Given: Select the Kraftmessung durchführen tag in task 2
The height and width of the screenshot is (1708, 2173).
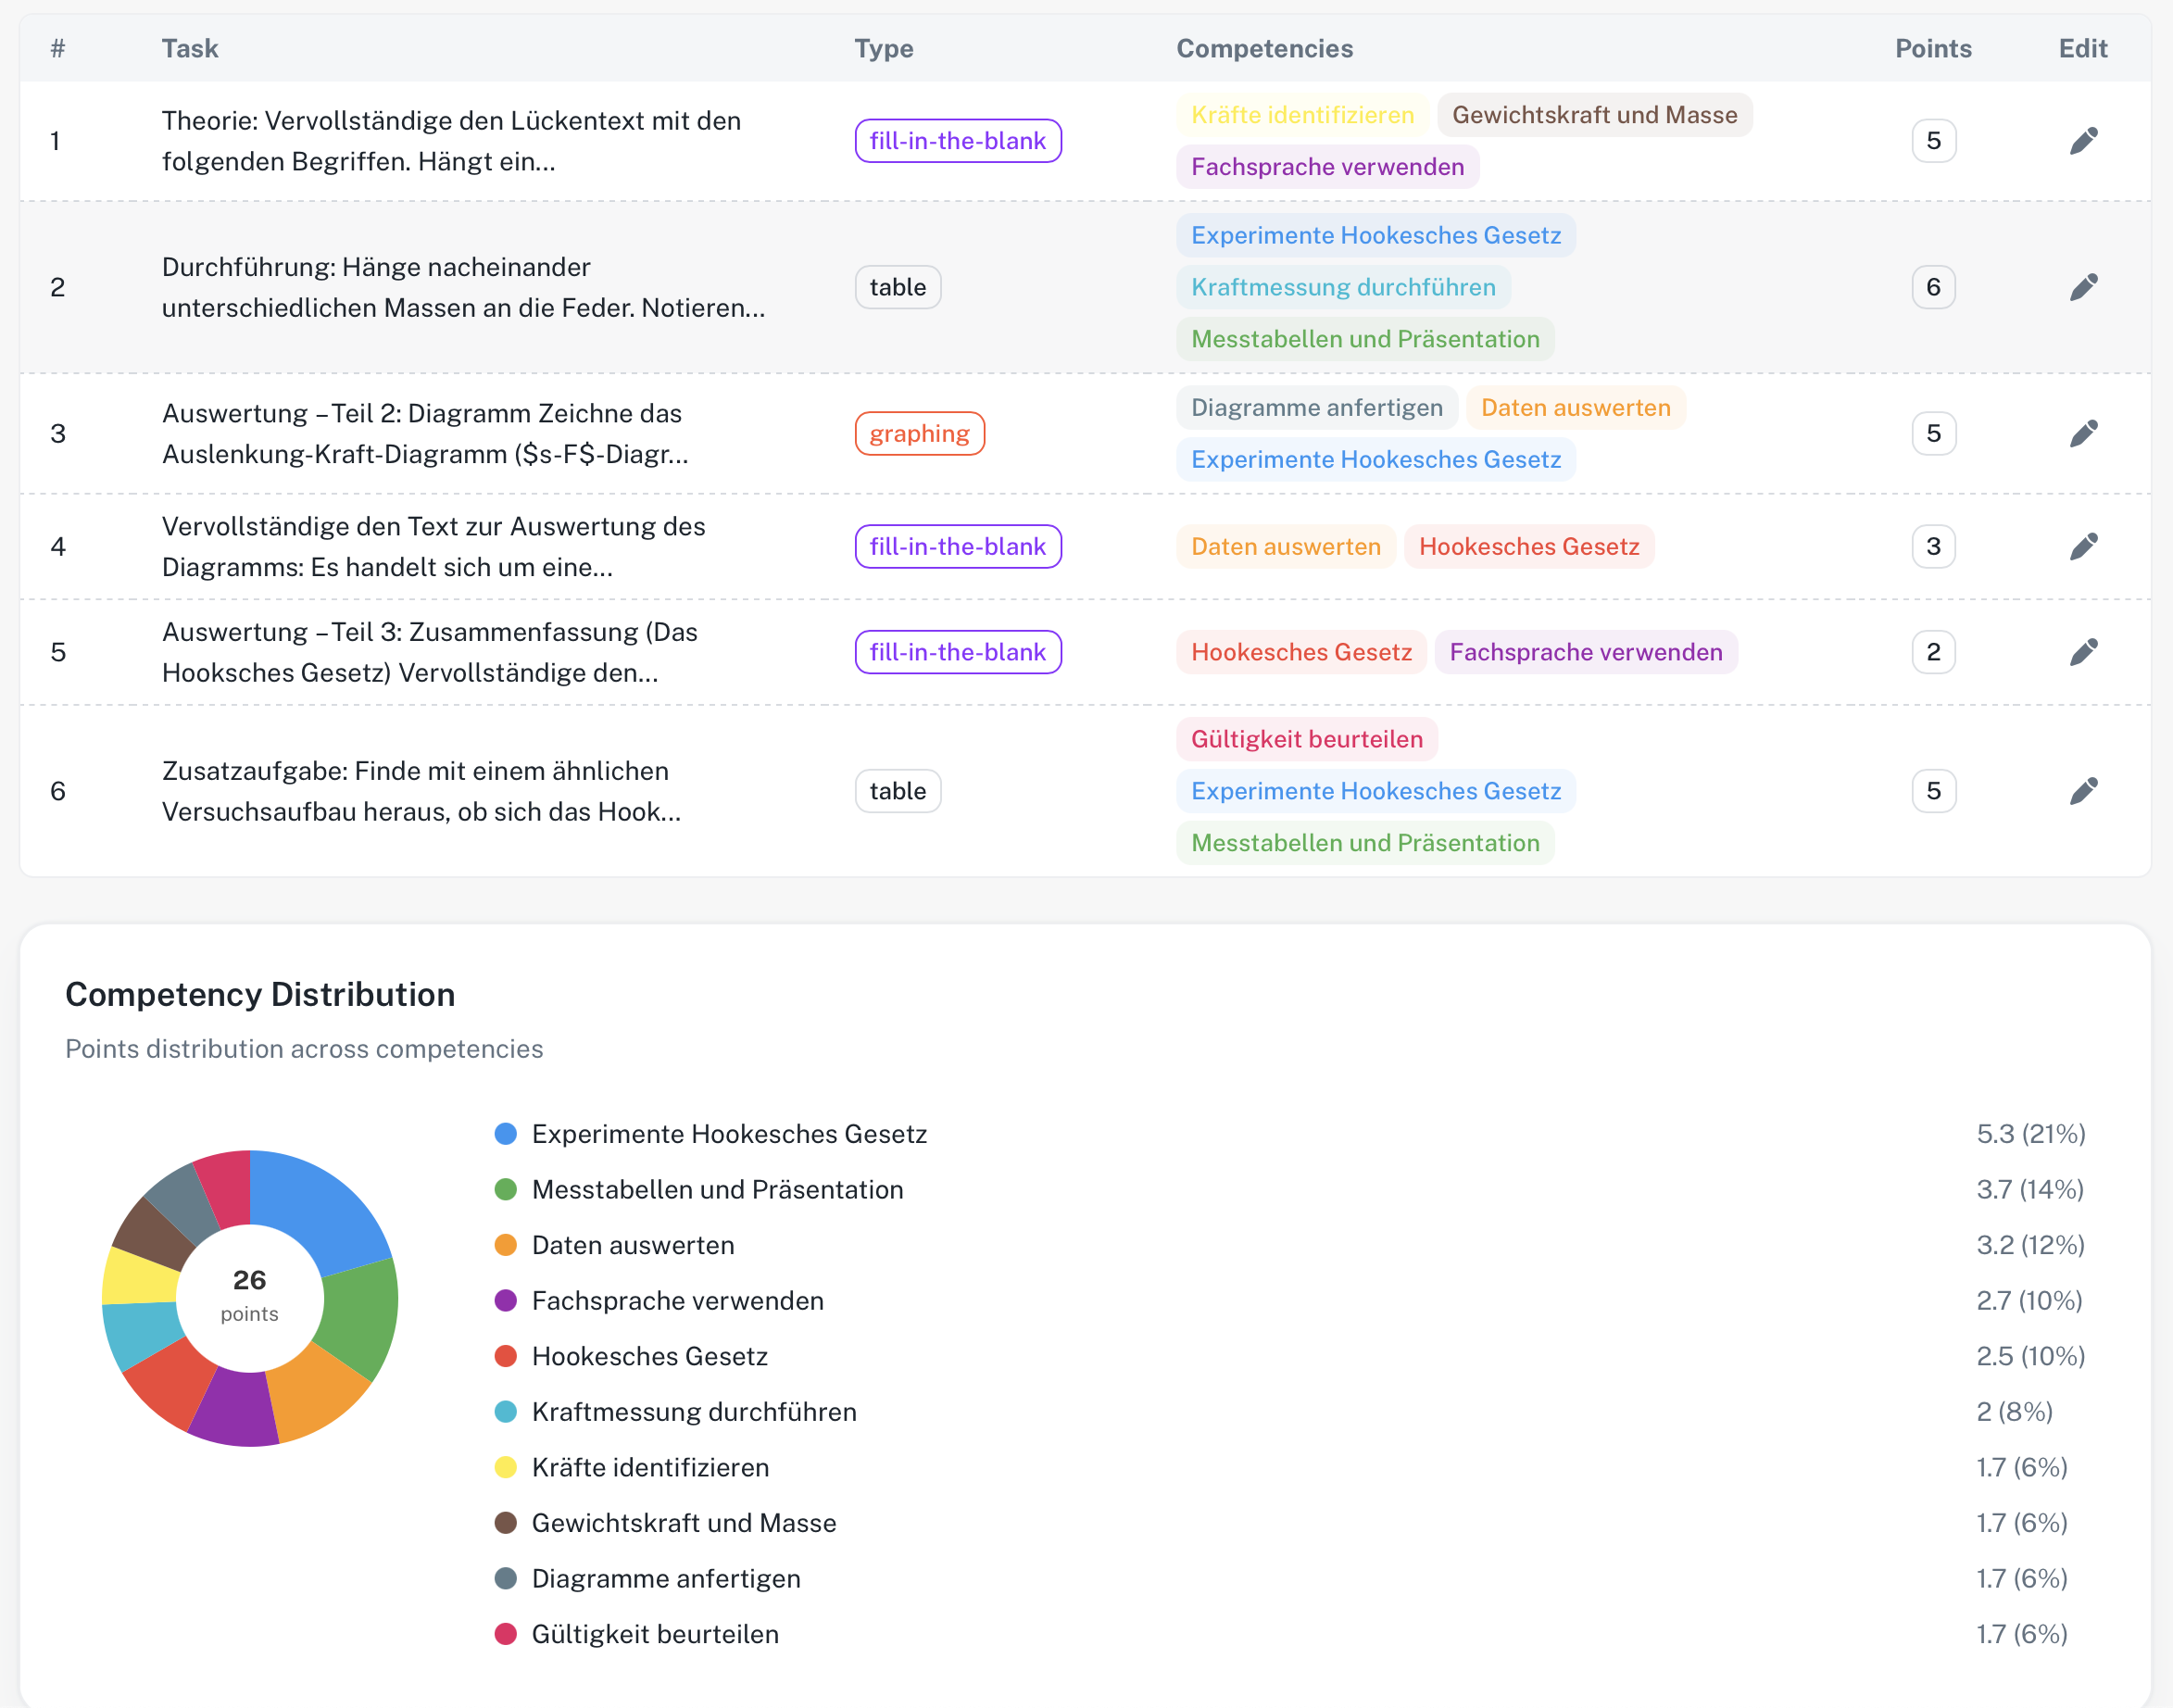Looking at the screenshot, I should coord(1343,287).
